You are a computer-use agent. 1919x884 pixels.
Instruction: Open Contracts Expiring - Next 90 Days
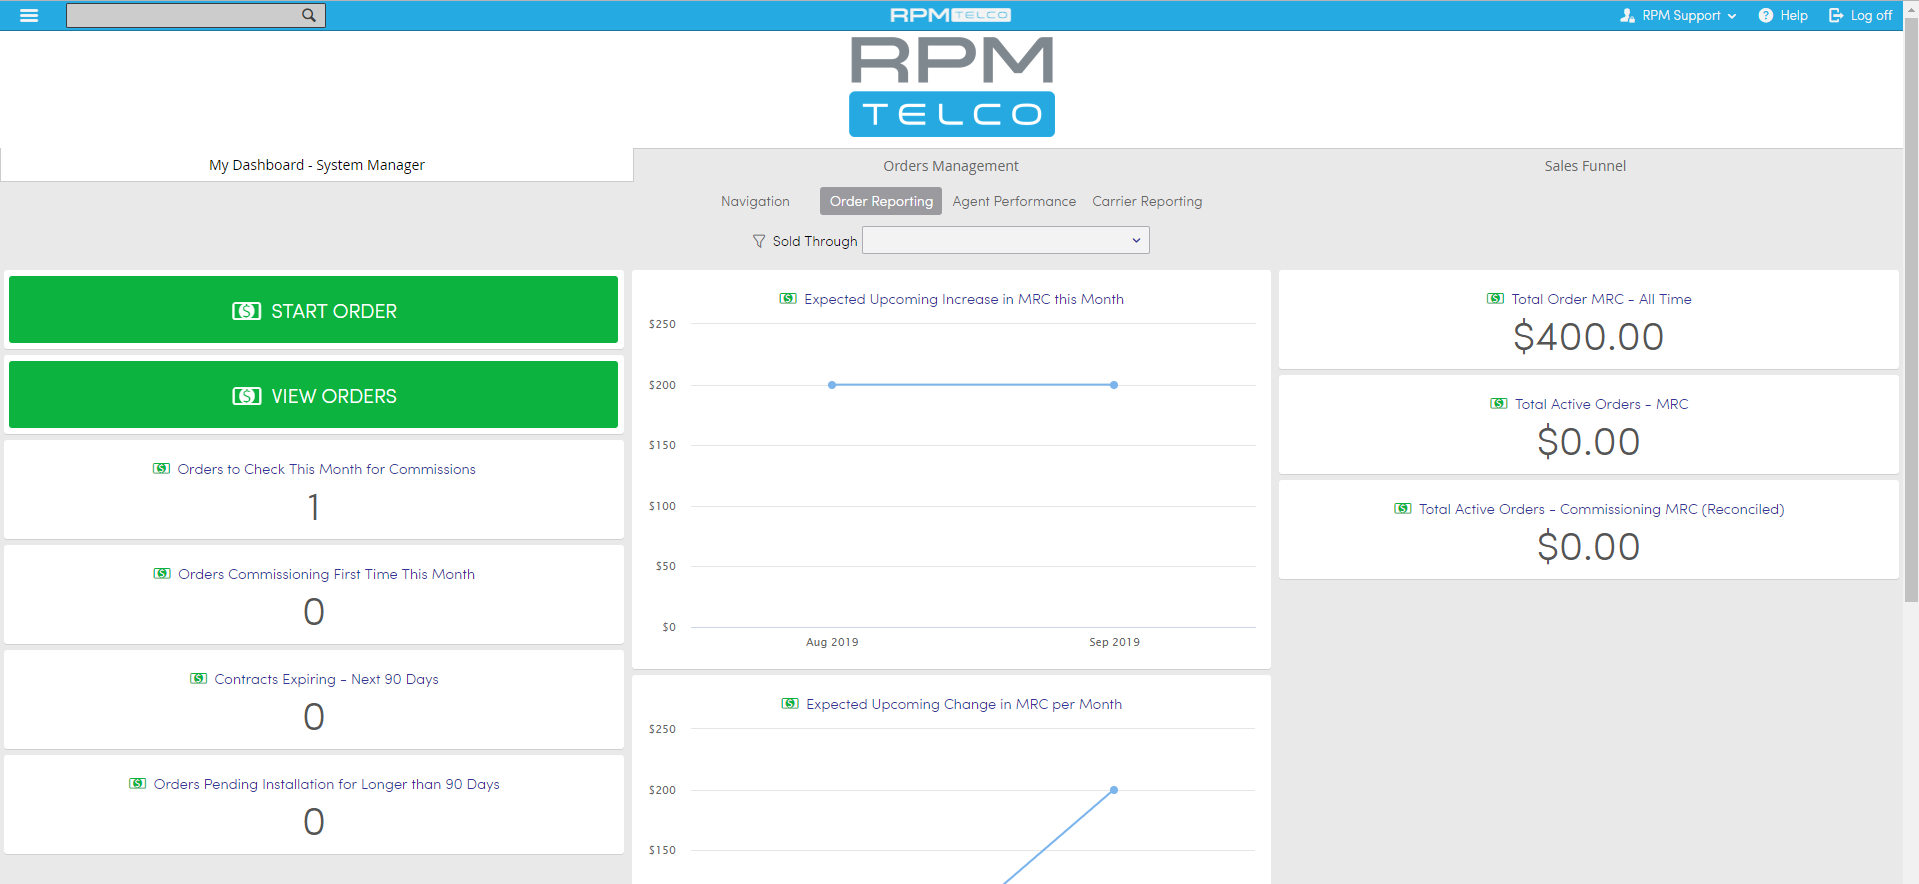[327, 679]
